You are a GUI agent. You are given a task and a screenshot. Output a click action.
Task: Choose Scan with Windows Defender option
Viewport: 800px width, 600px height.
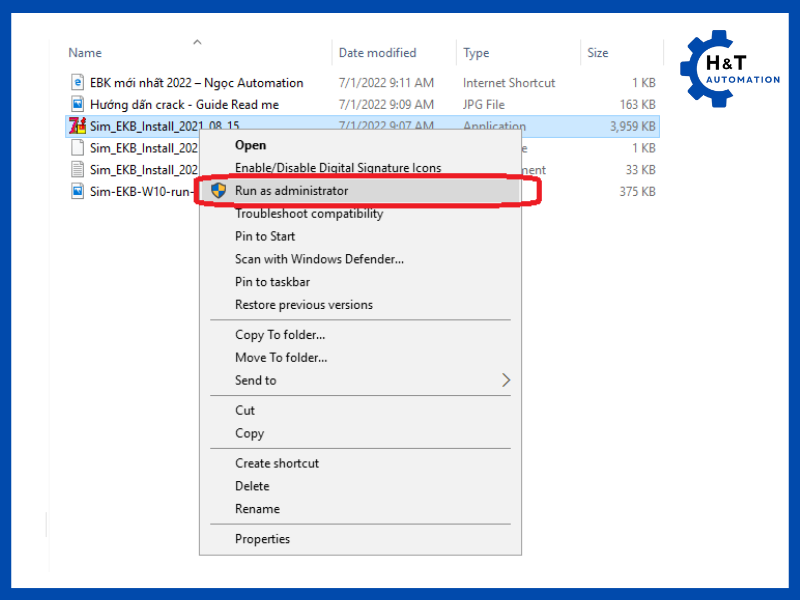319,259
